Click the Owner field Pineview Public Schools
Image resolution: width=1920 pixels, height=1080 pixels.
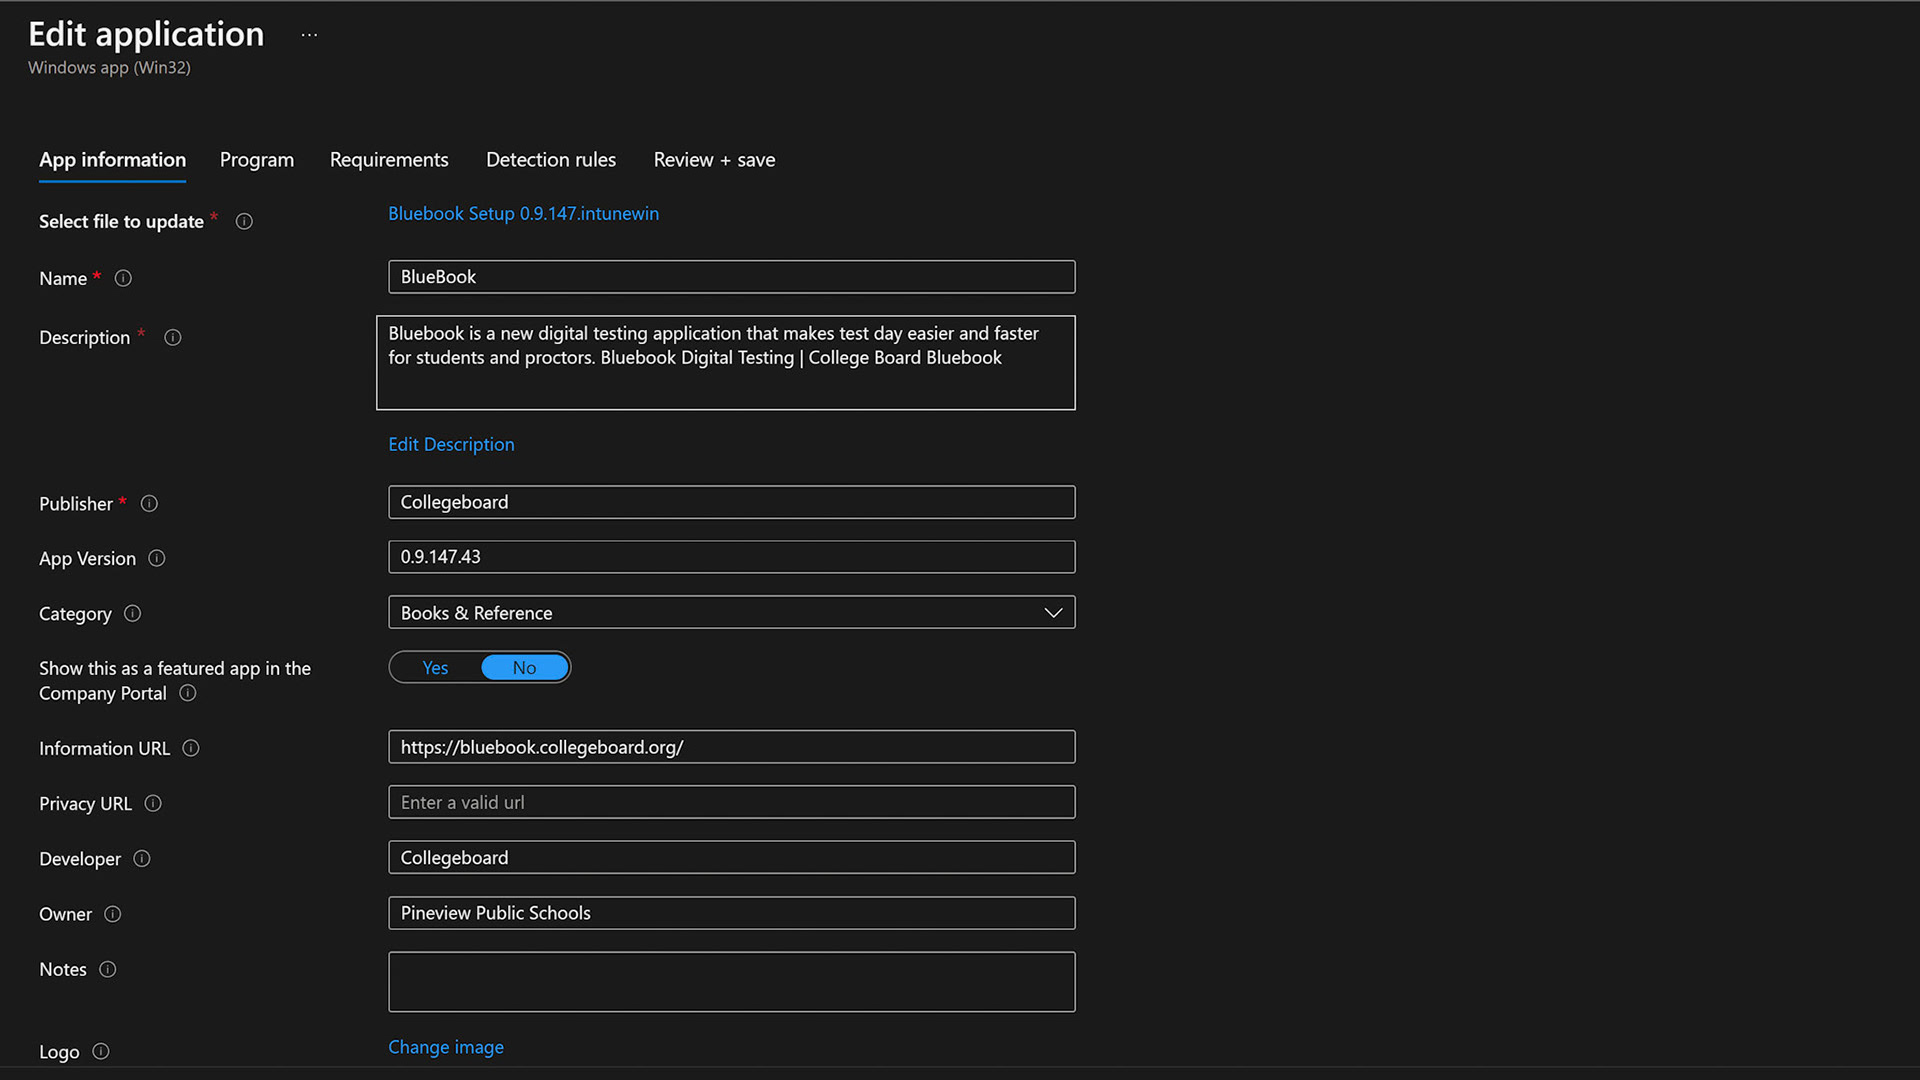732,914
